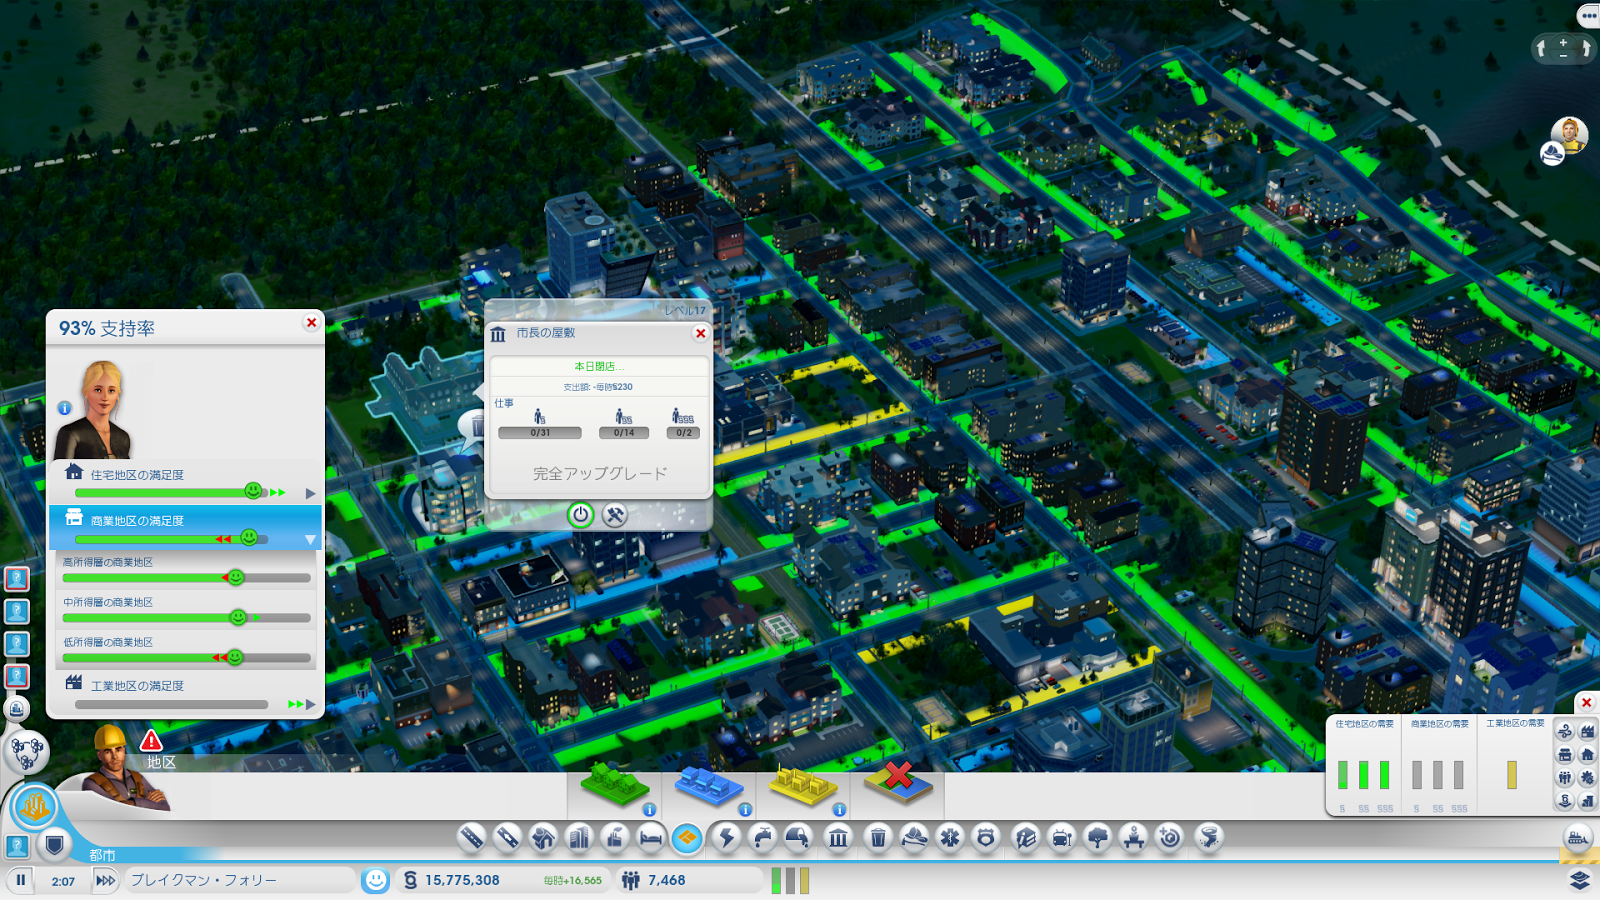Image resolution: width=1600 pixels, height=900 pixels.
Task: Select the 都市 tab label
Action: click(x=102, y=855)
